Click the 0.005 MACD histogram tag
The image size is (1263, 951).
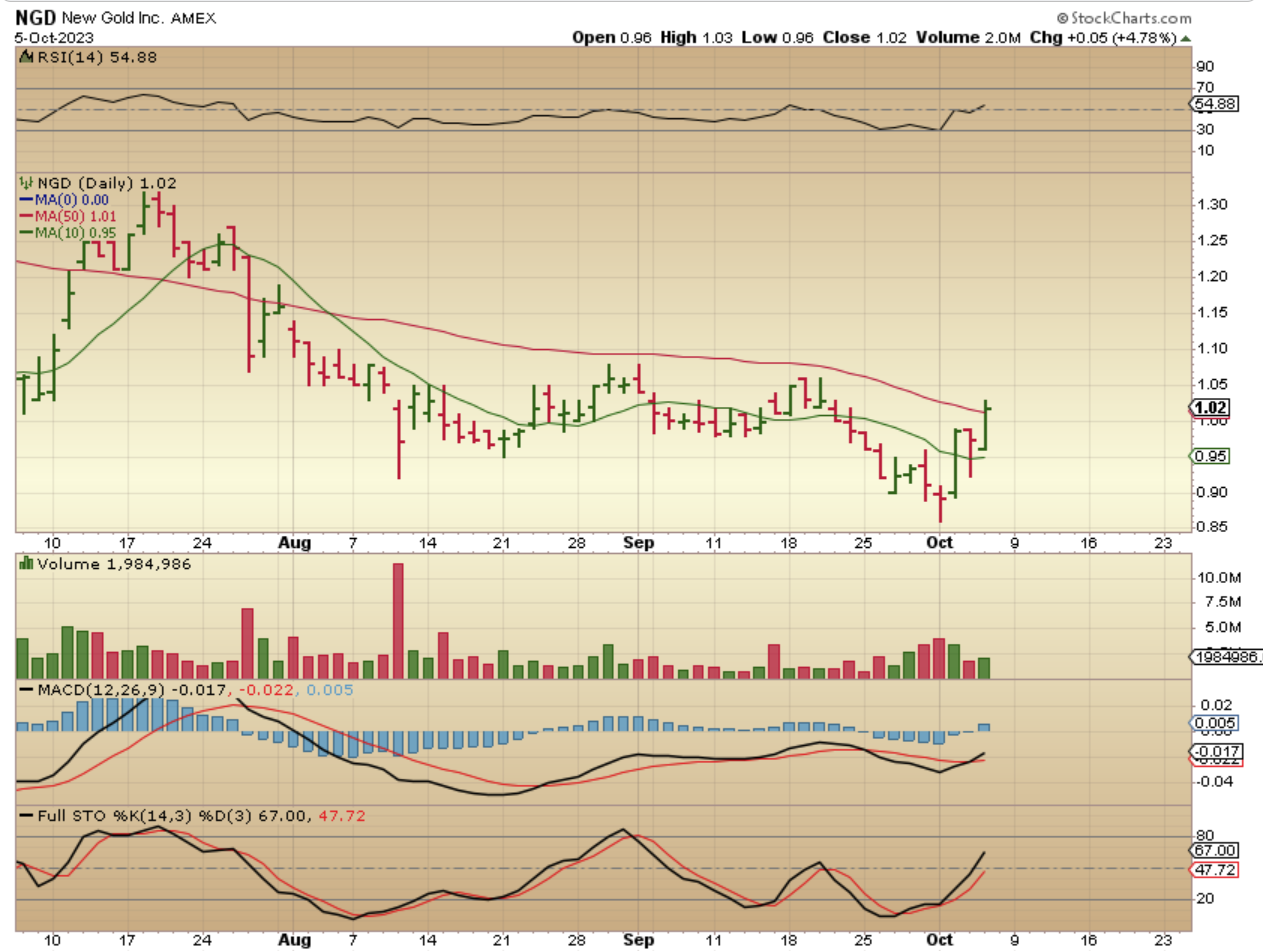(x=1211, y=723)
